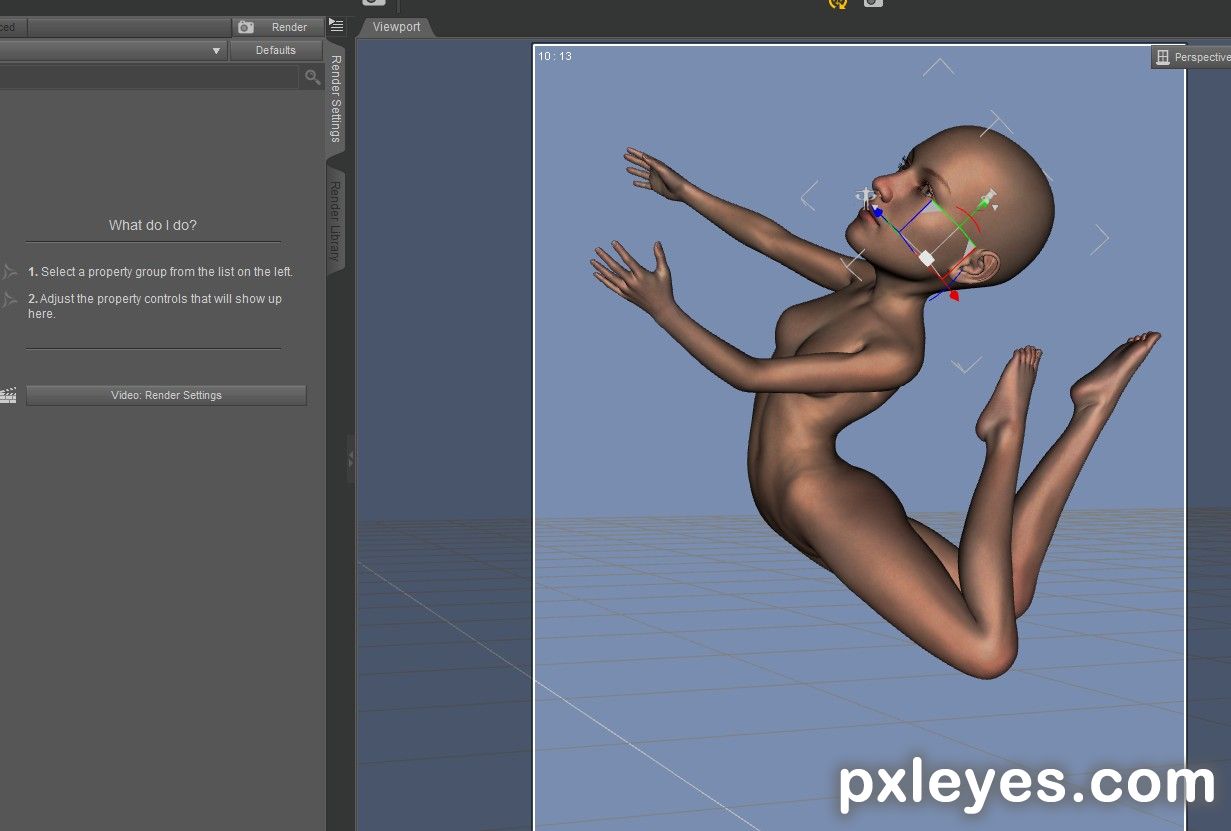The image size is (1231, 831).
Task: Click the red X-axis gizmo arrowhead
Action: (x=954, y=296)
